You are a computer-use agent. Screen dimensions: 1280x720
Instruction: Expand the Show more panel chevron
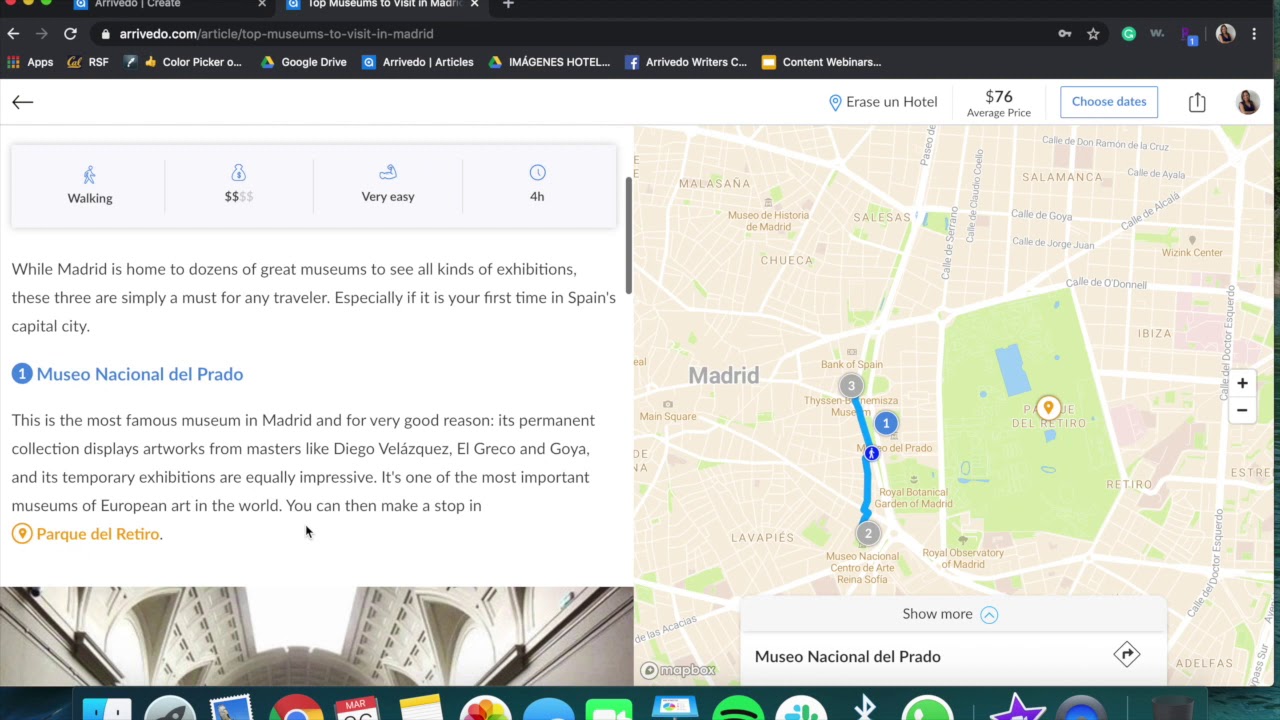click(989, 615)
